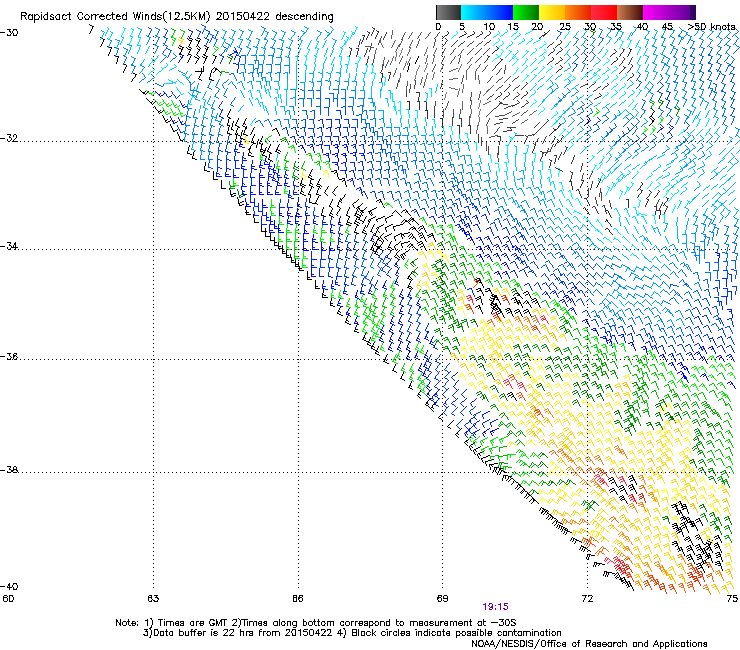Click the longitude label '60'
This screenshot has width=740, height=650.
pos(8,599)
